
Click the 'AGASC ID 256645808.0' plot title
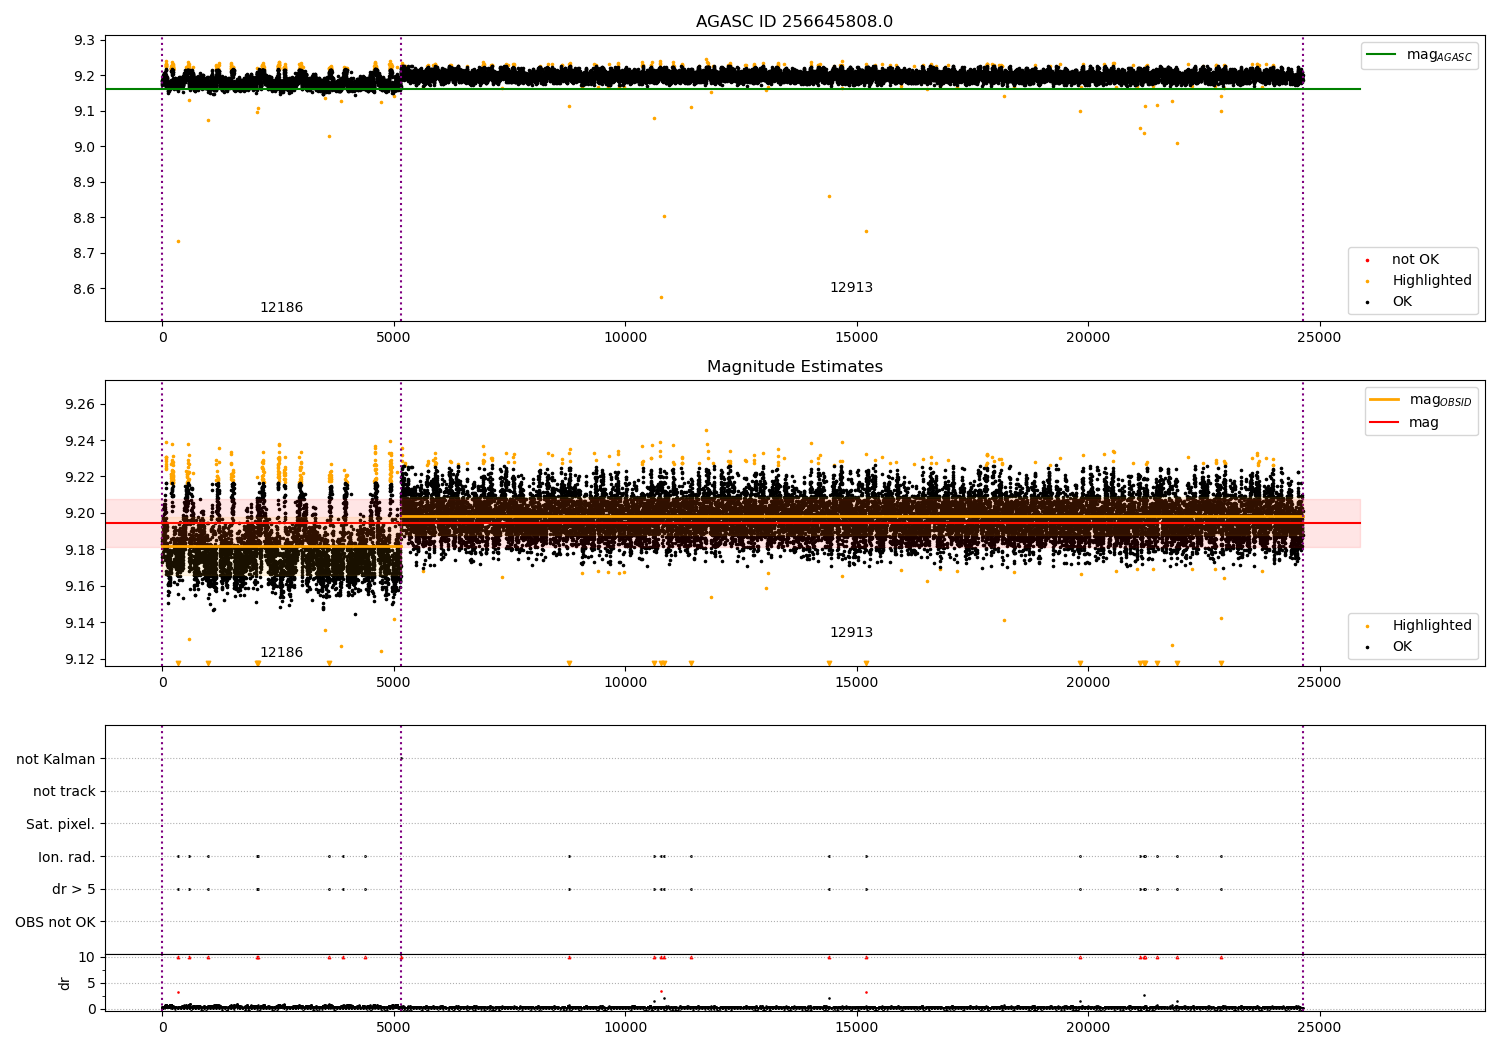(794, 22)
